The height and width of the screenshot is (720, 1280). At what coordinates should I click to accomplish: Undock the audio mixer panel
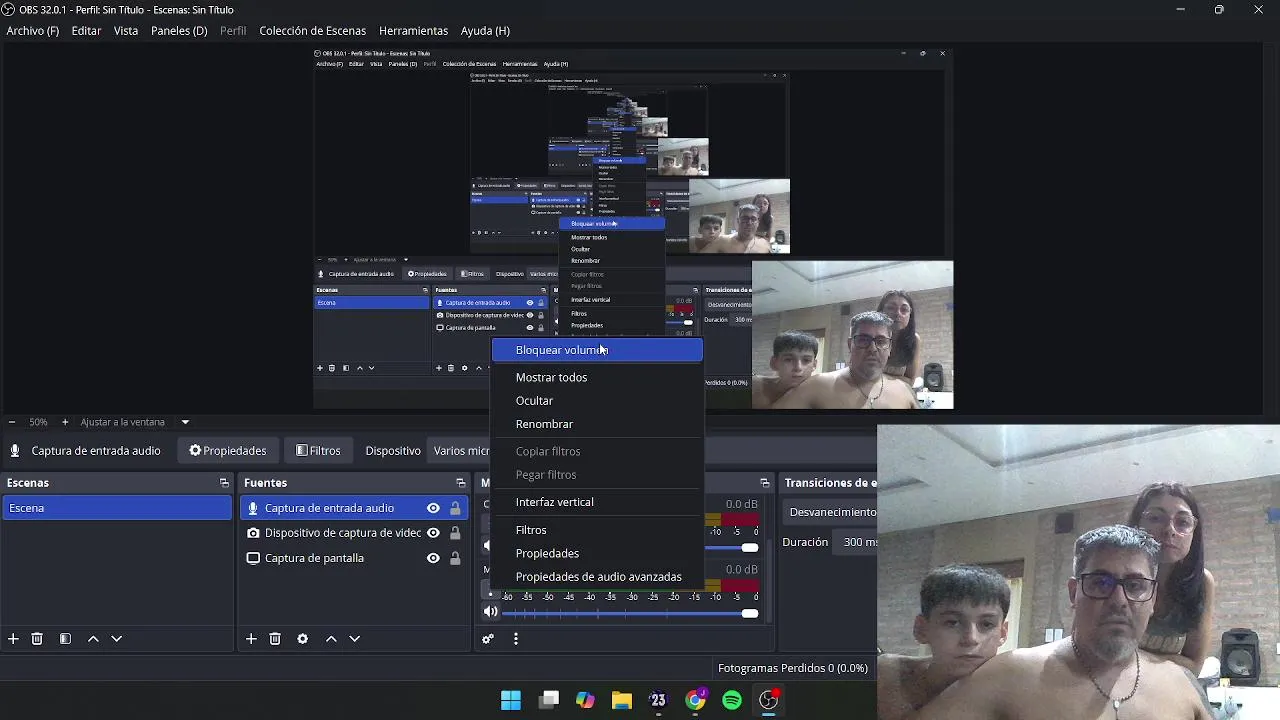click(x=765, y=483)
